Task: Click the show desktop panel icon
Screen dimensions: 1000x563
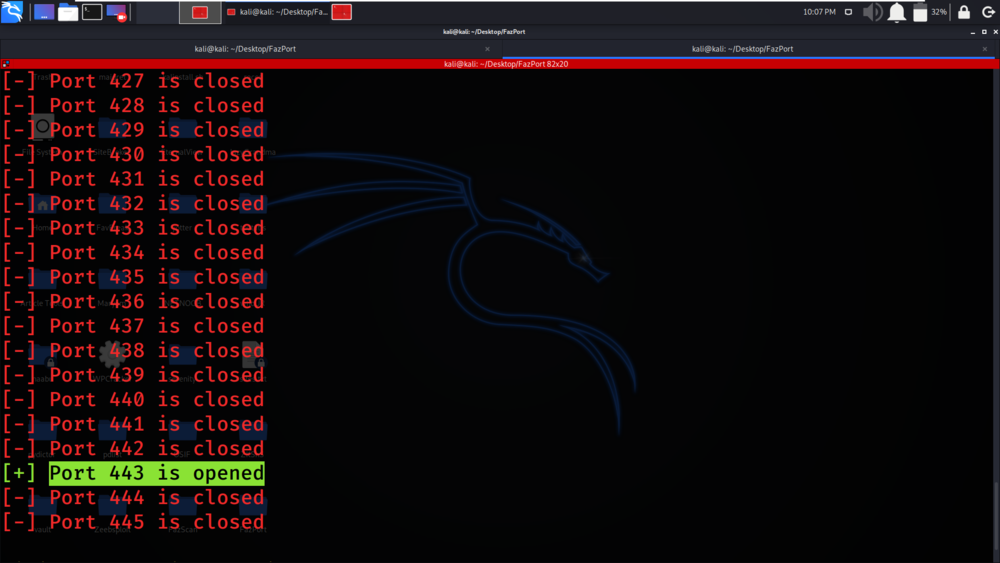Action: coord(44,12)
